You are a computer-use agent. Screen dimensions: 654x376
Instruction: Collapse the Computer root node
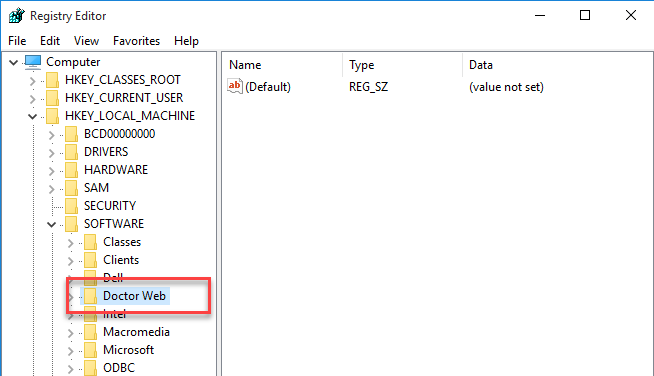click(13, 63)
